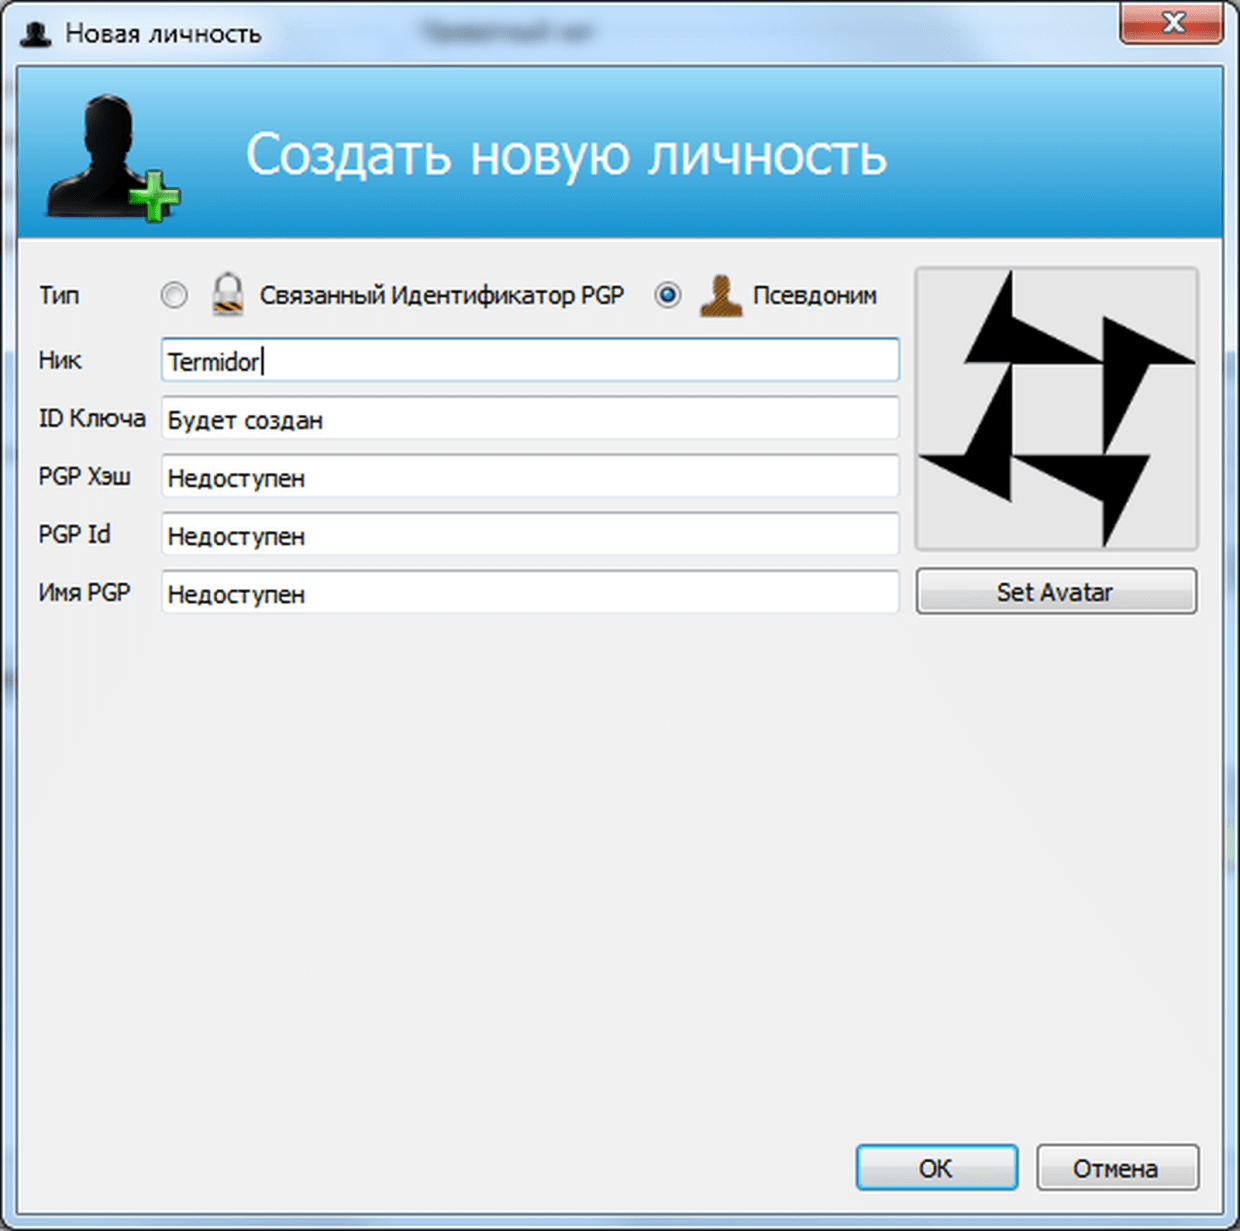Select the Связанный Идентификатор PGP radio button

point(174,295)
